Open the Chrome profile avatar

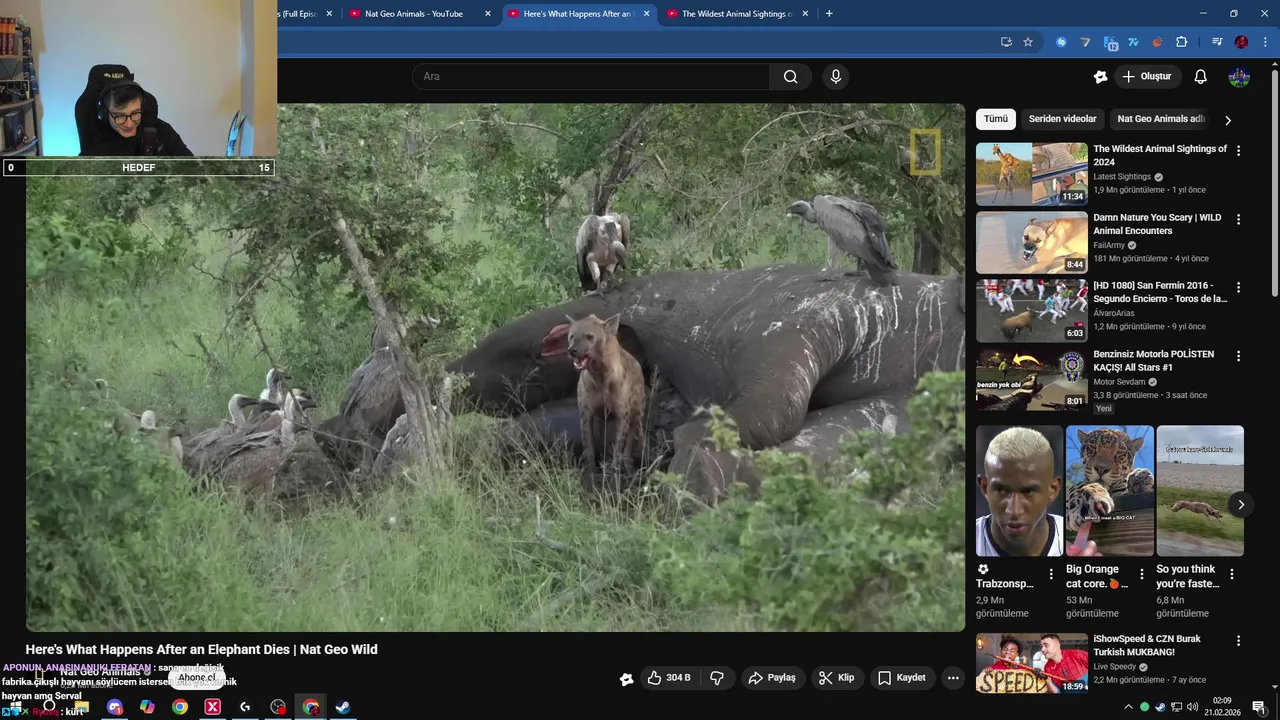click(x=1241, y=42)
